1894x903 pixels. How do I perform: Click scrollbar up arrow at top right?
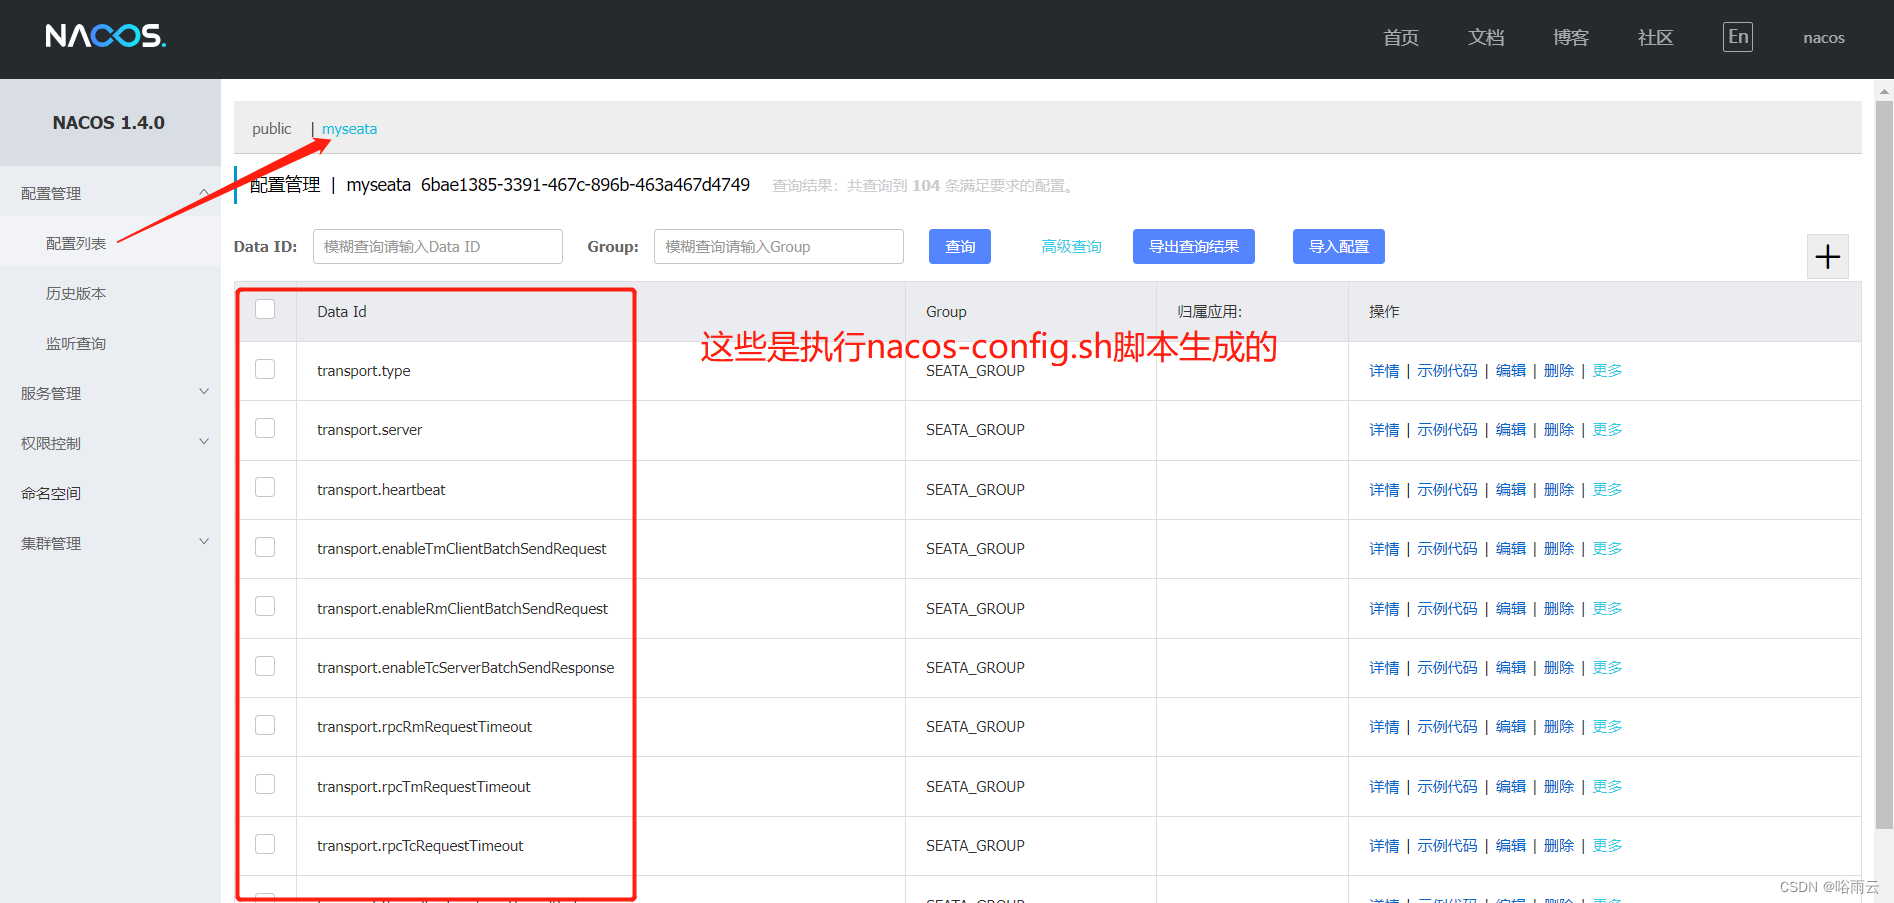pyautogui.click(x=1884, y=91)
